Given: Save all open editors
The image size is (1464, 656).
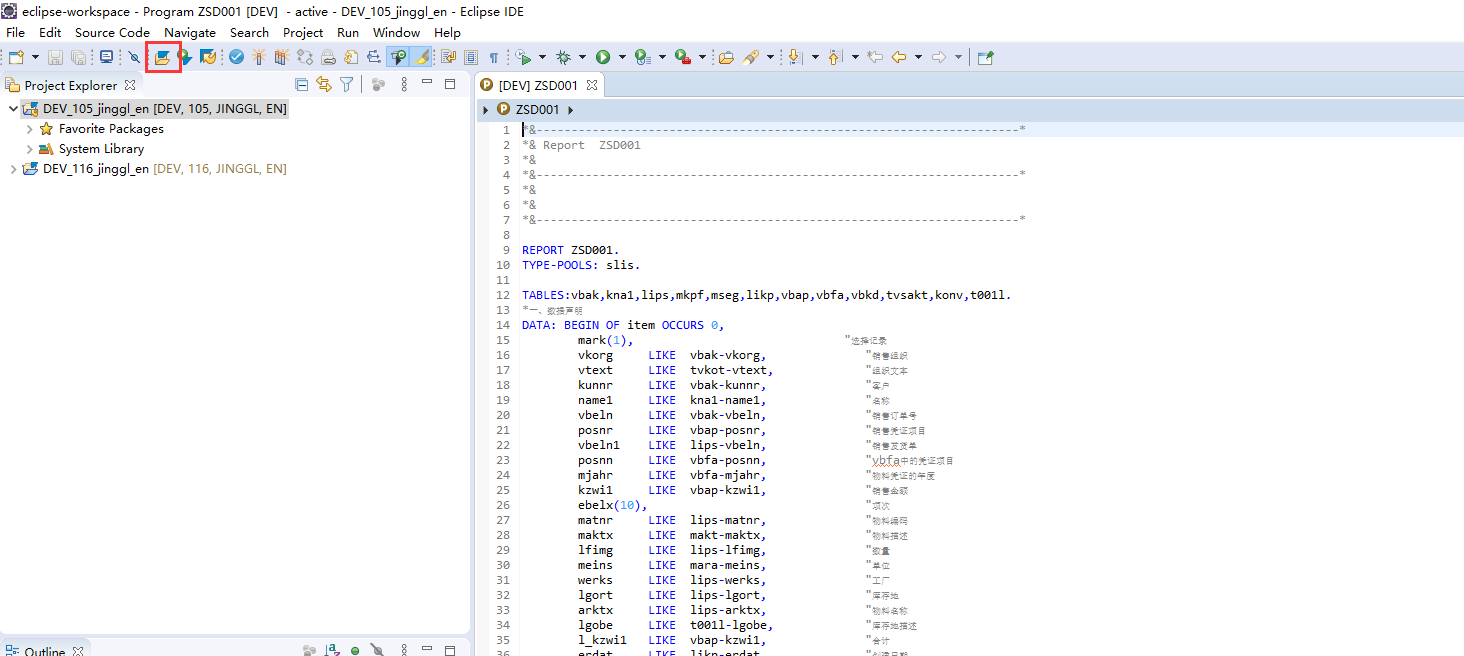Looking at the screenshot, I should (x=79, y=57).
